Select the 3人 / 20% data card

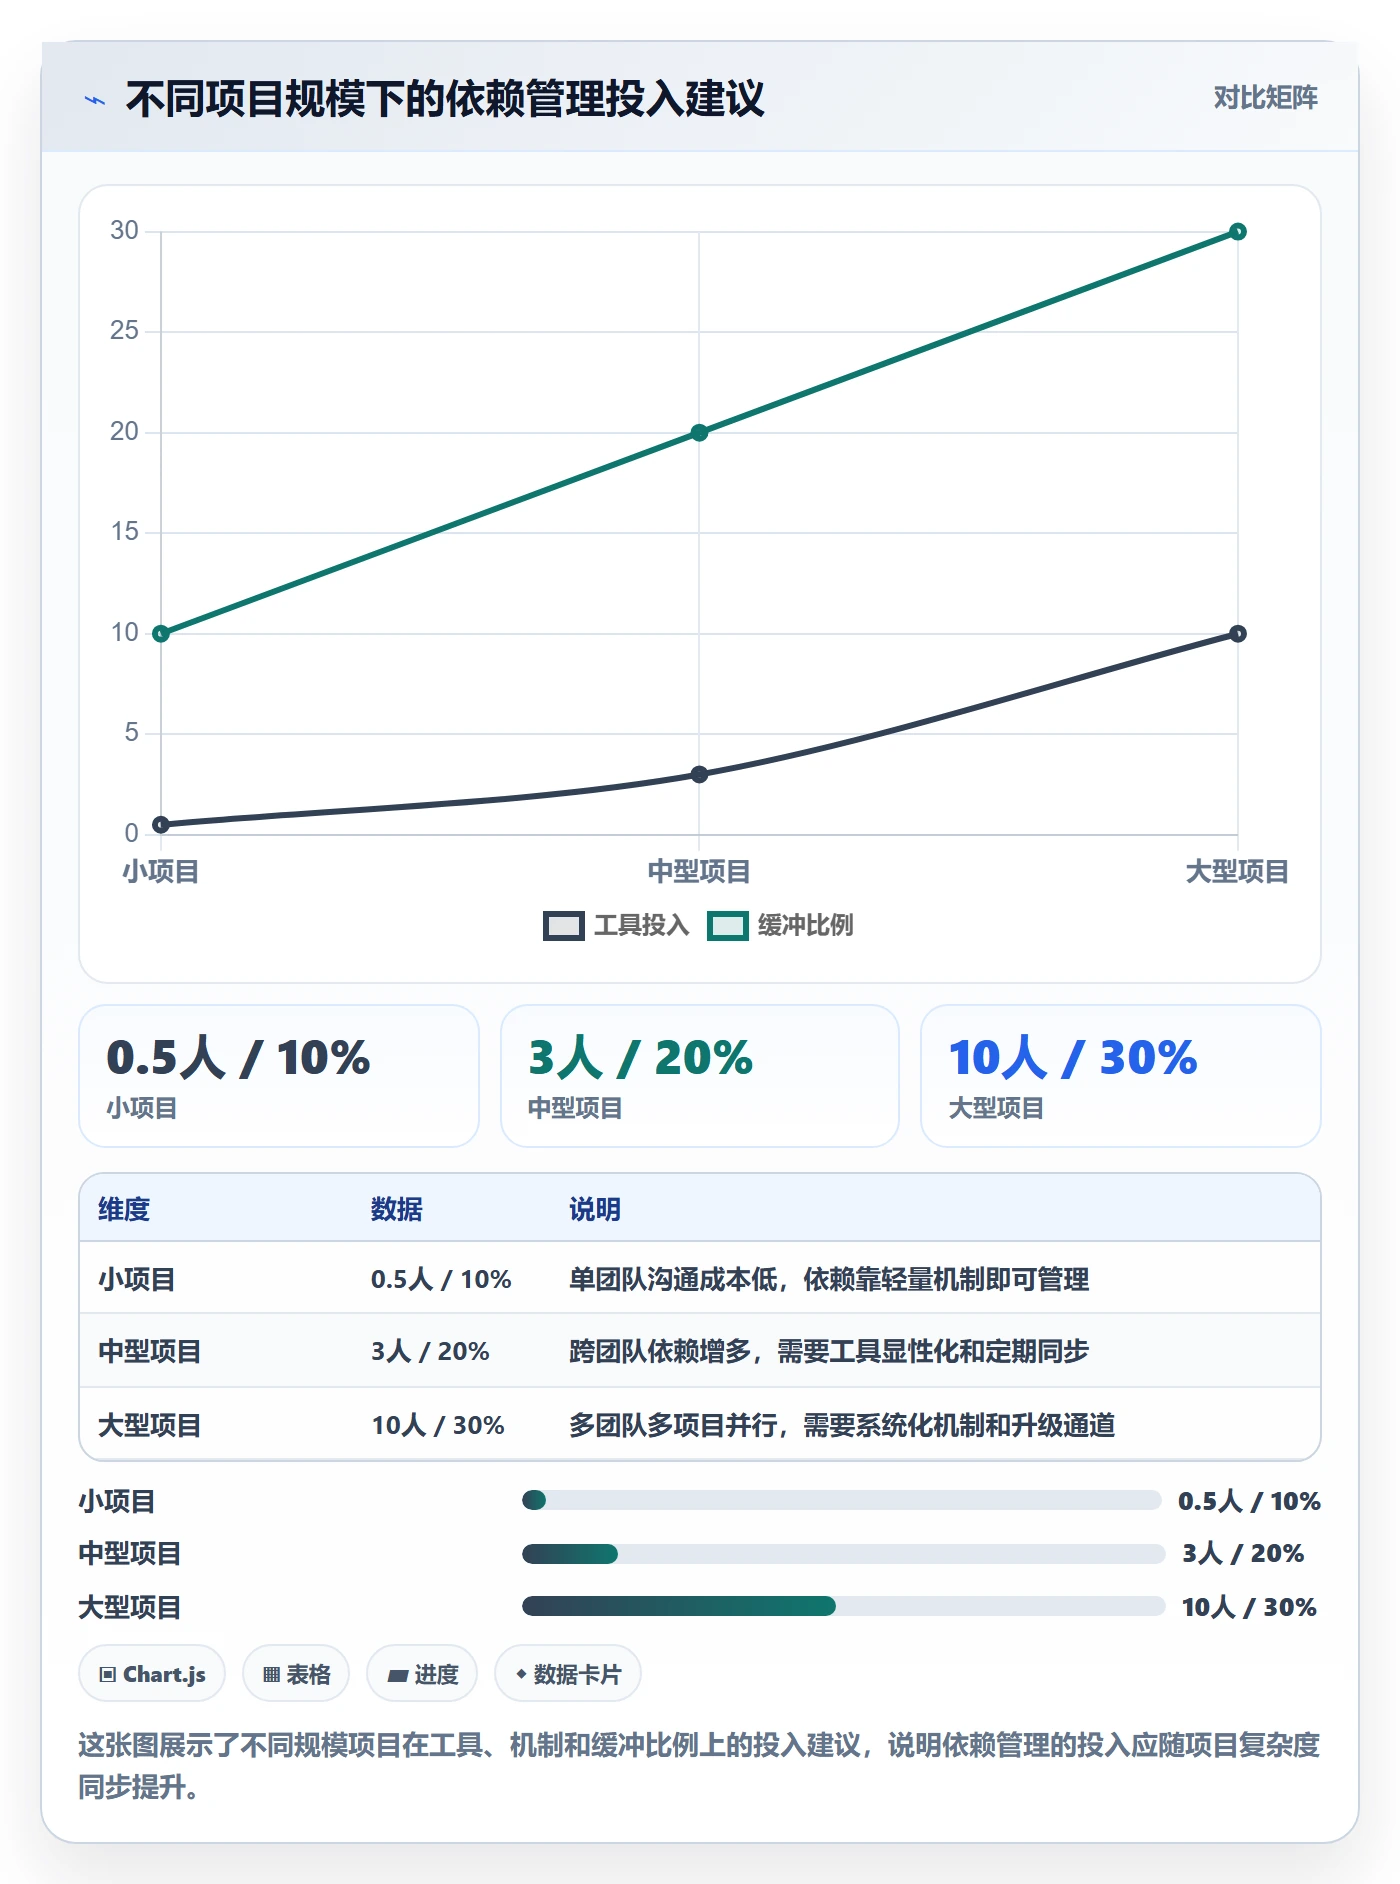point(700,1076)
